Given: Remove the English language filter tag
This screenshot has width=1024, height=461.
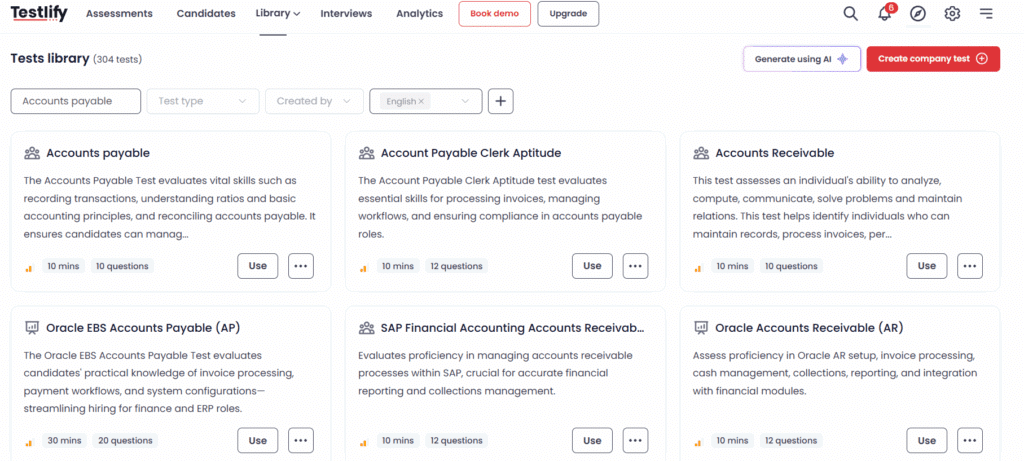Looking at the screenshot, I should 421,101.
